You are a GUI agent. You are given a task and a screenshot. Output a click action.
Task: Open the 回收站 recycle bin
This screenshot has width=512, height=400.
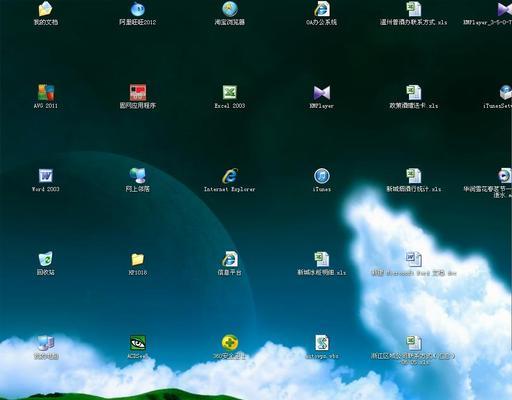46,259
